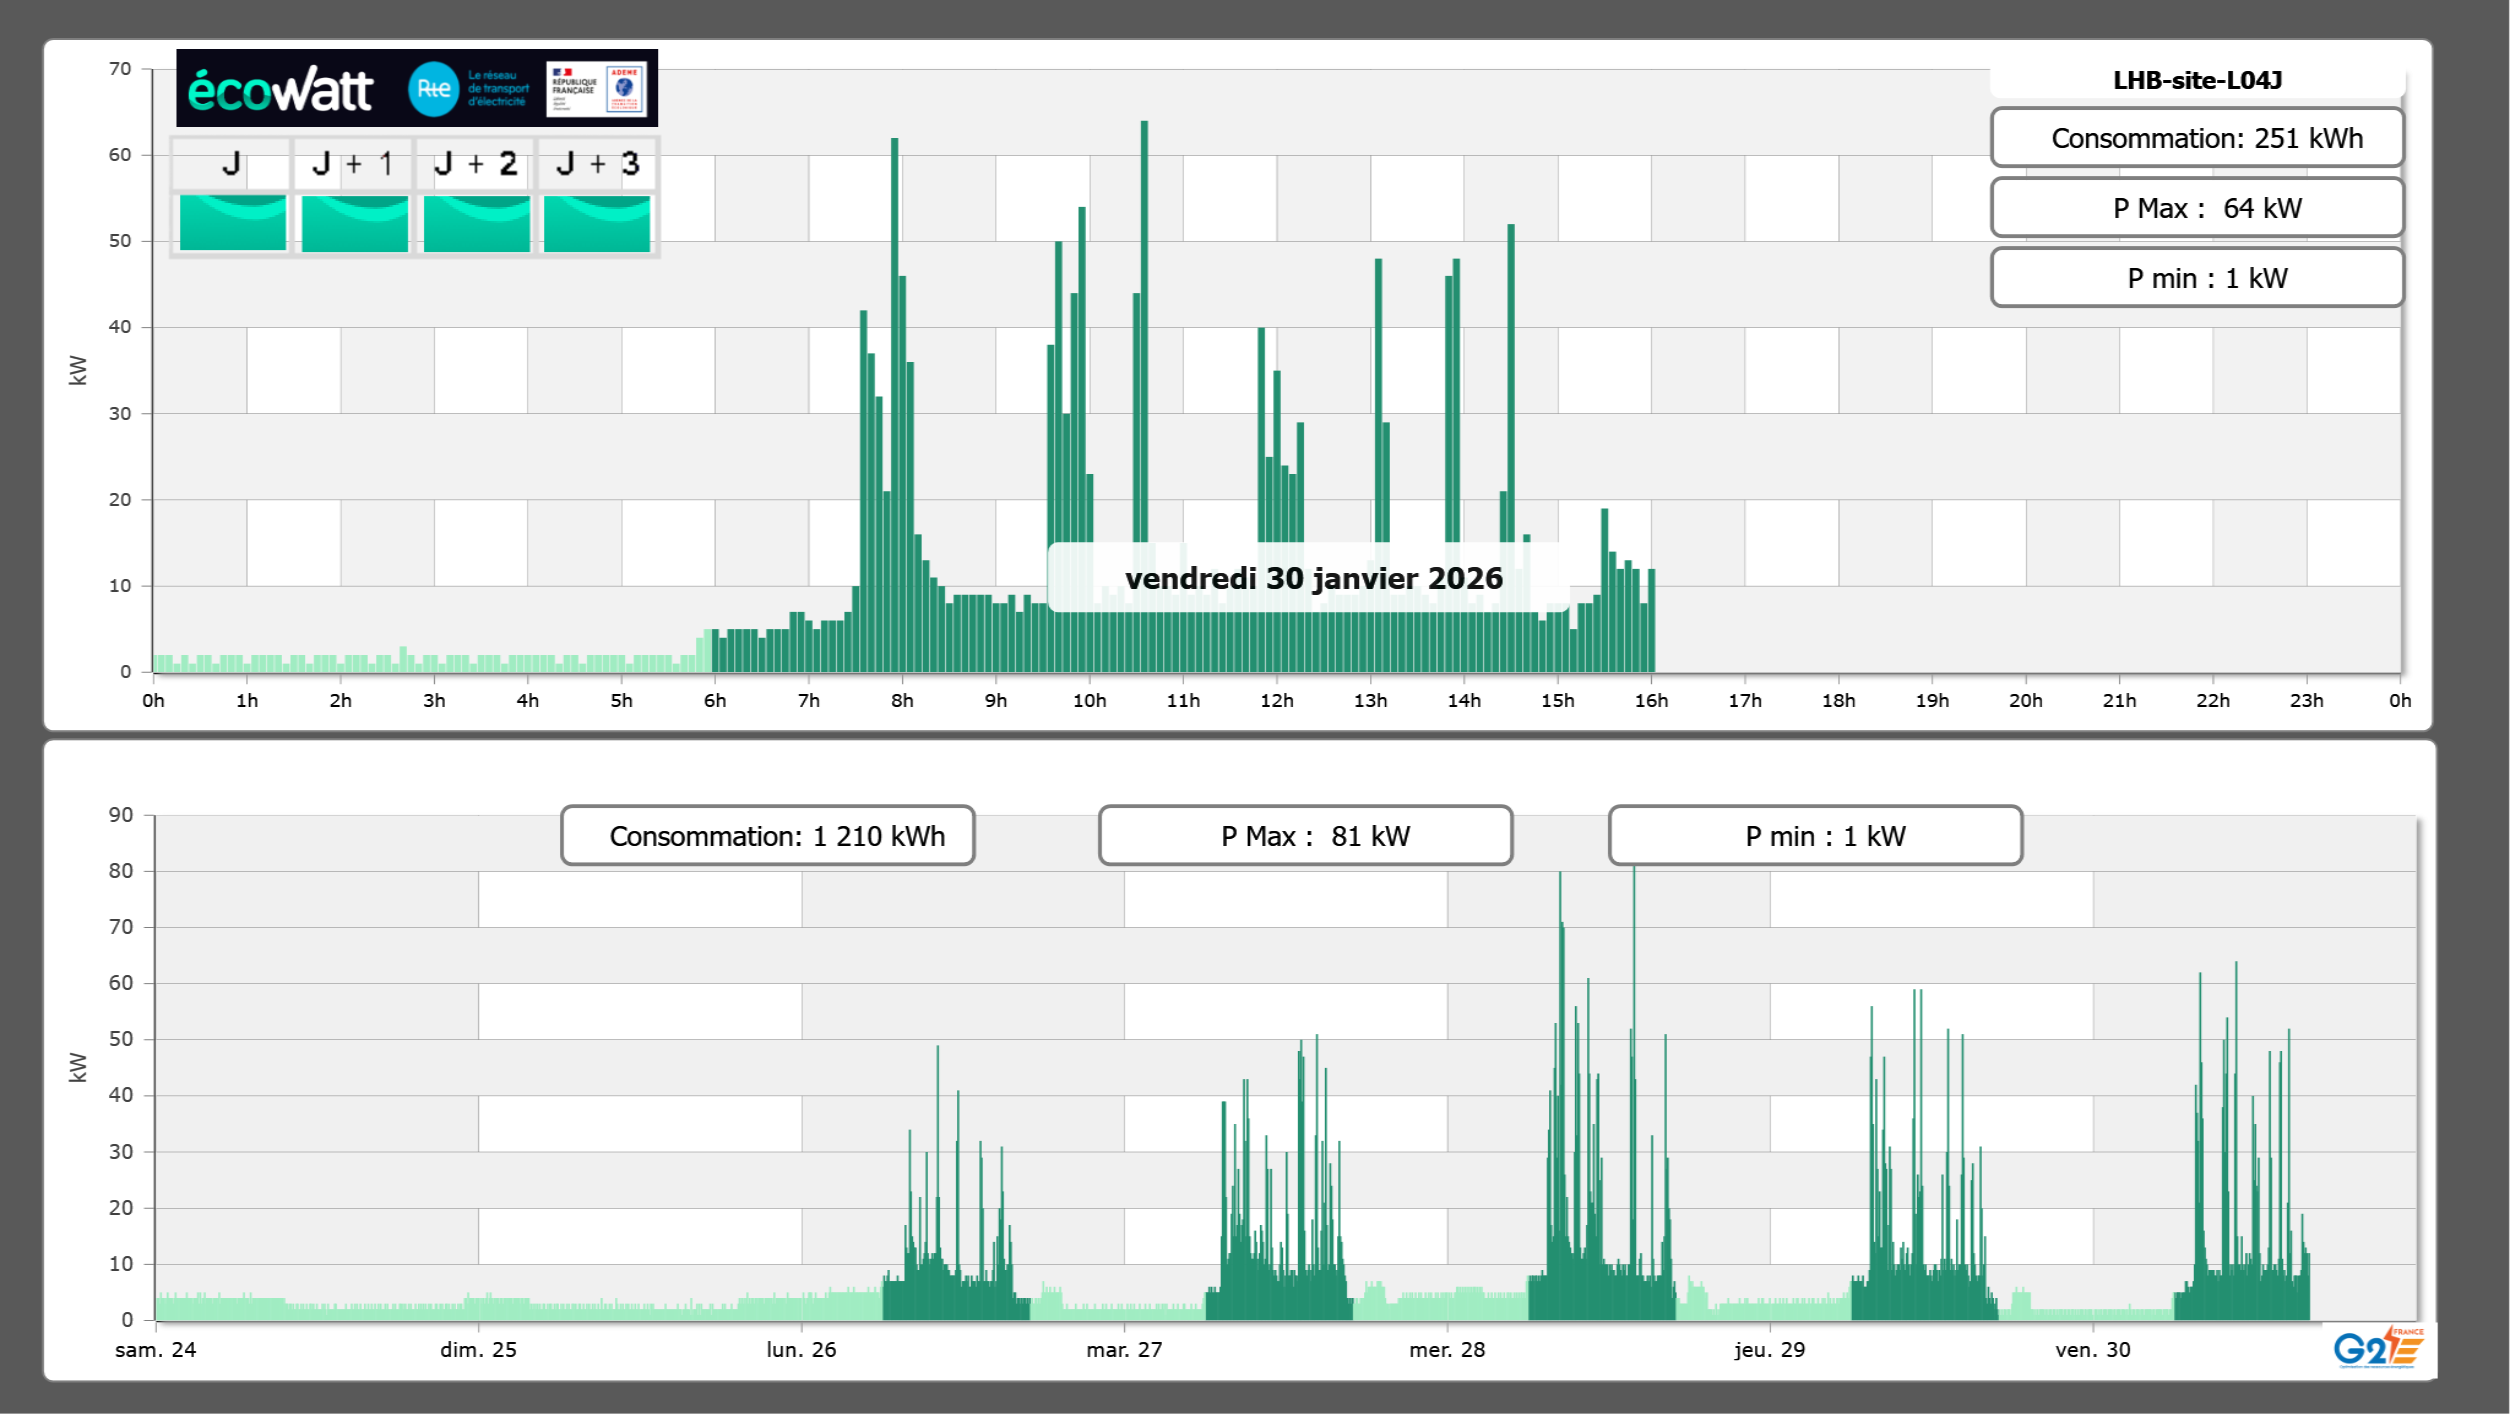This screenshot has height=1415, width=2511.
Task: Click the République Française ADEME logo
Action: [x=596, y=89]
